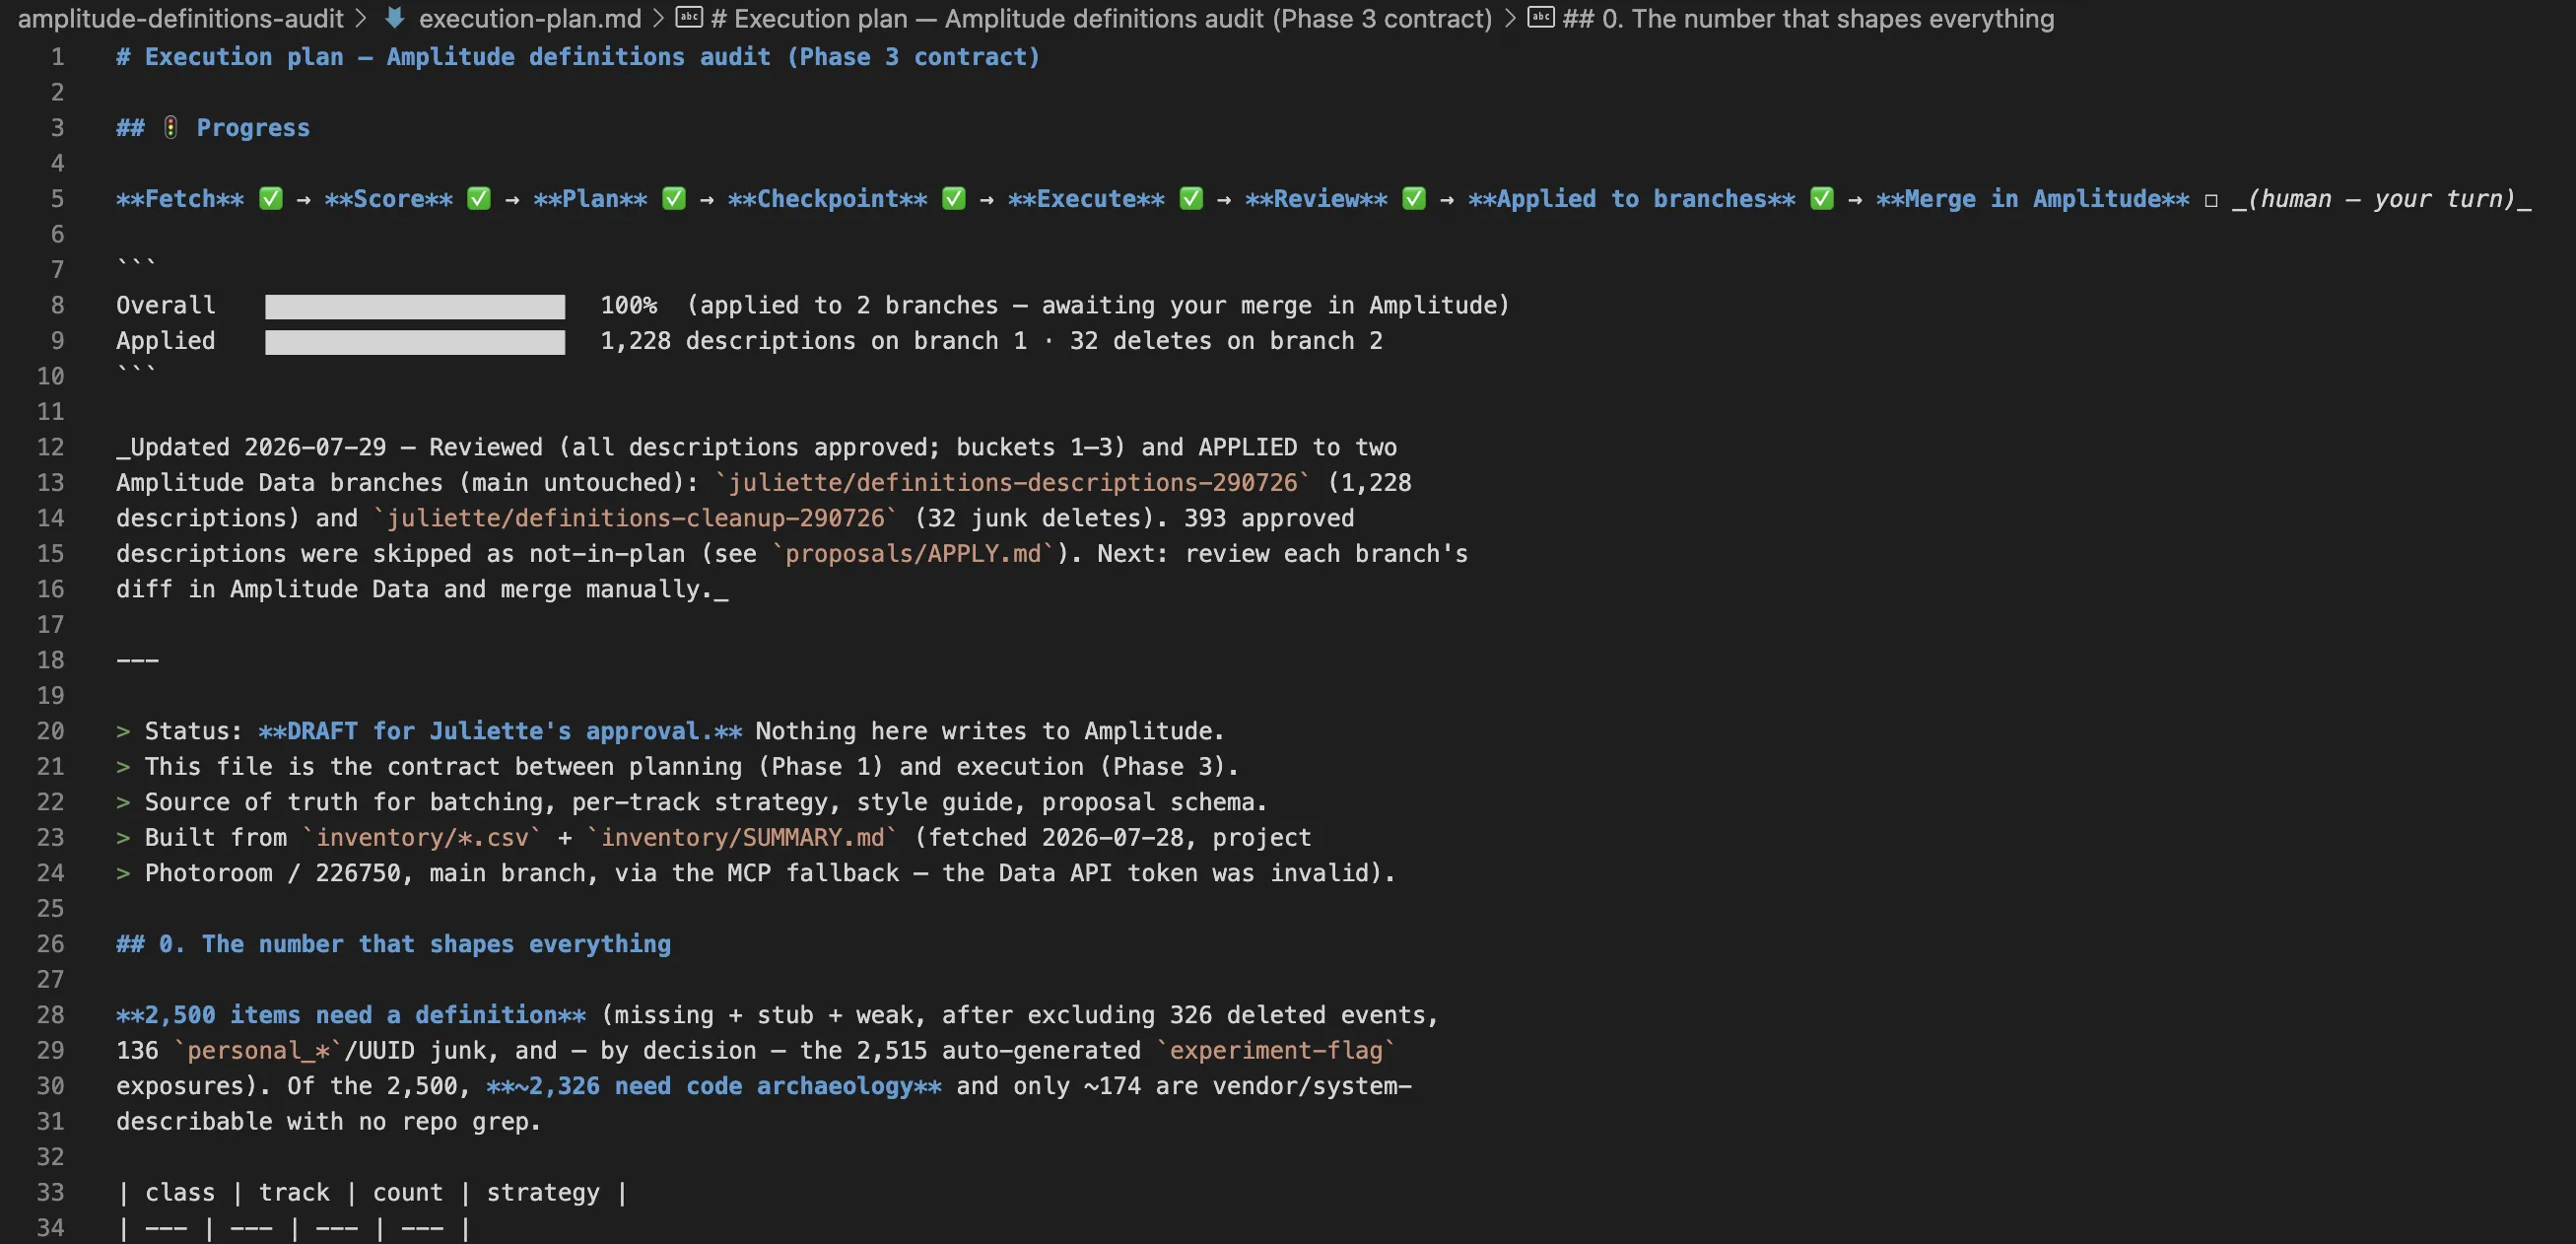Click the bold 'DRAFT for Juliette's approval.' text

tap(500, 731)
